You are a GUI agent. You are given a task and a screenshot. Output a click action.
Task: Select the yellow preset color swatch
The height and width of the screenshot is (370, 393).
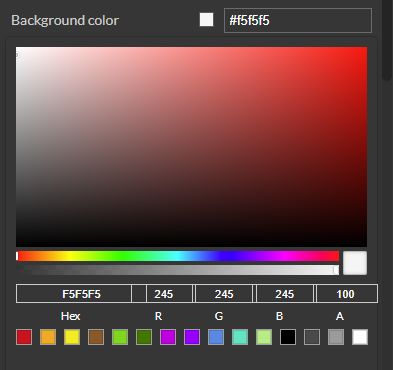(72, 337)
